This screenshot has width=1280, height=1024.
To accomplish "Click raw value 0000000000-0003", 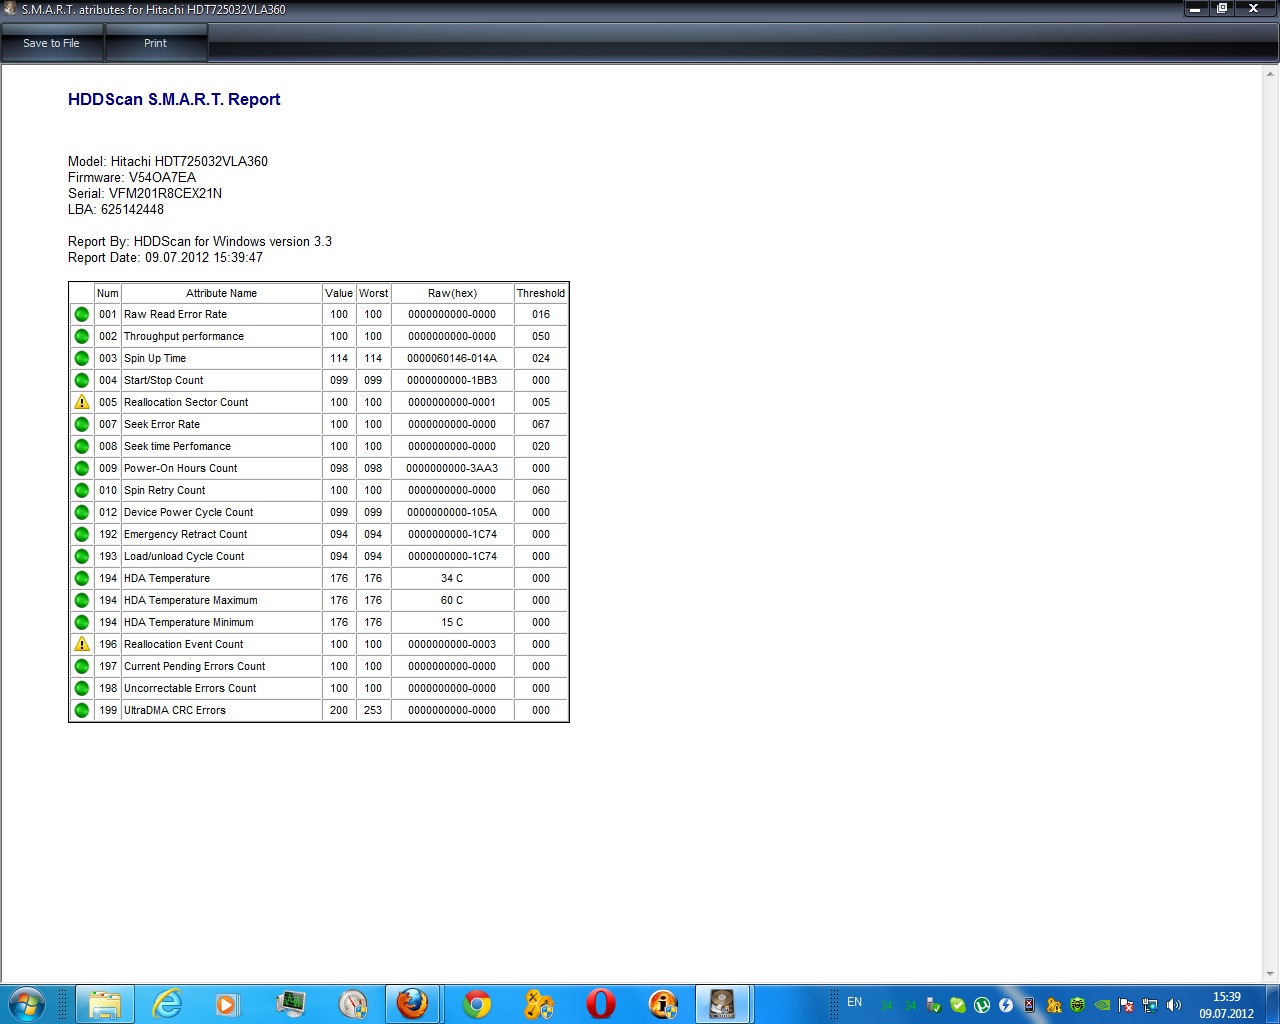I will 452,644.
